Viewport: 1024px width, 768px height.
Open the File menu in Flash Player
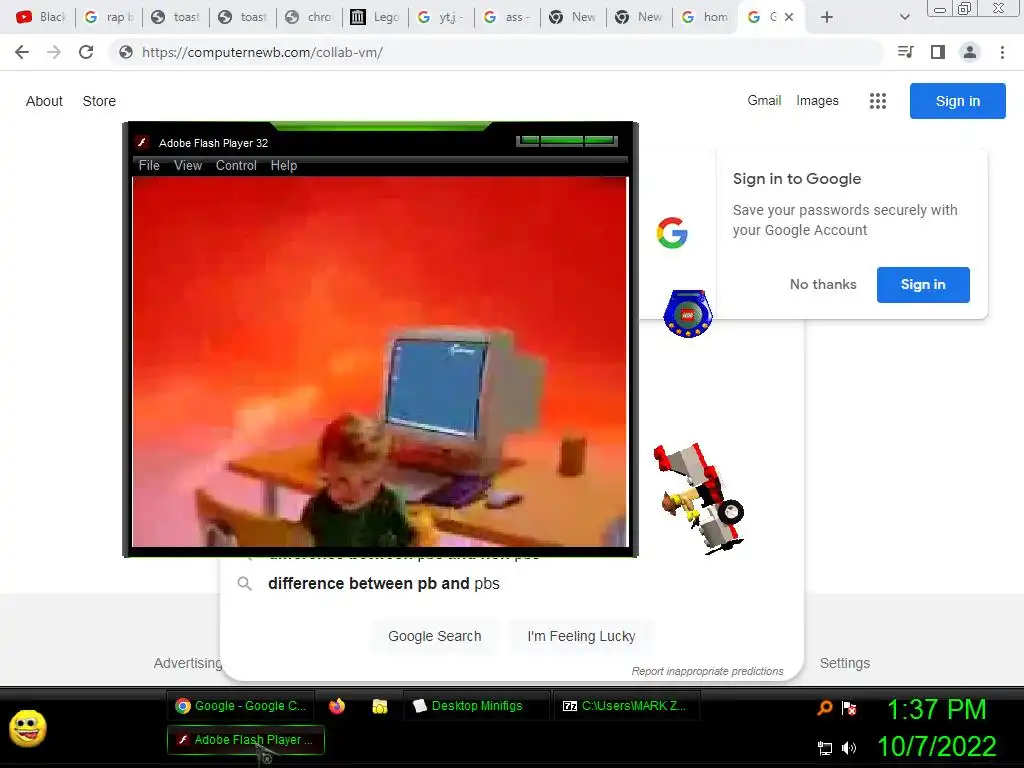click(149, 165)
